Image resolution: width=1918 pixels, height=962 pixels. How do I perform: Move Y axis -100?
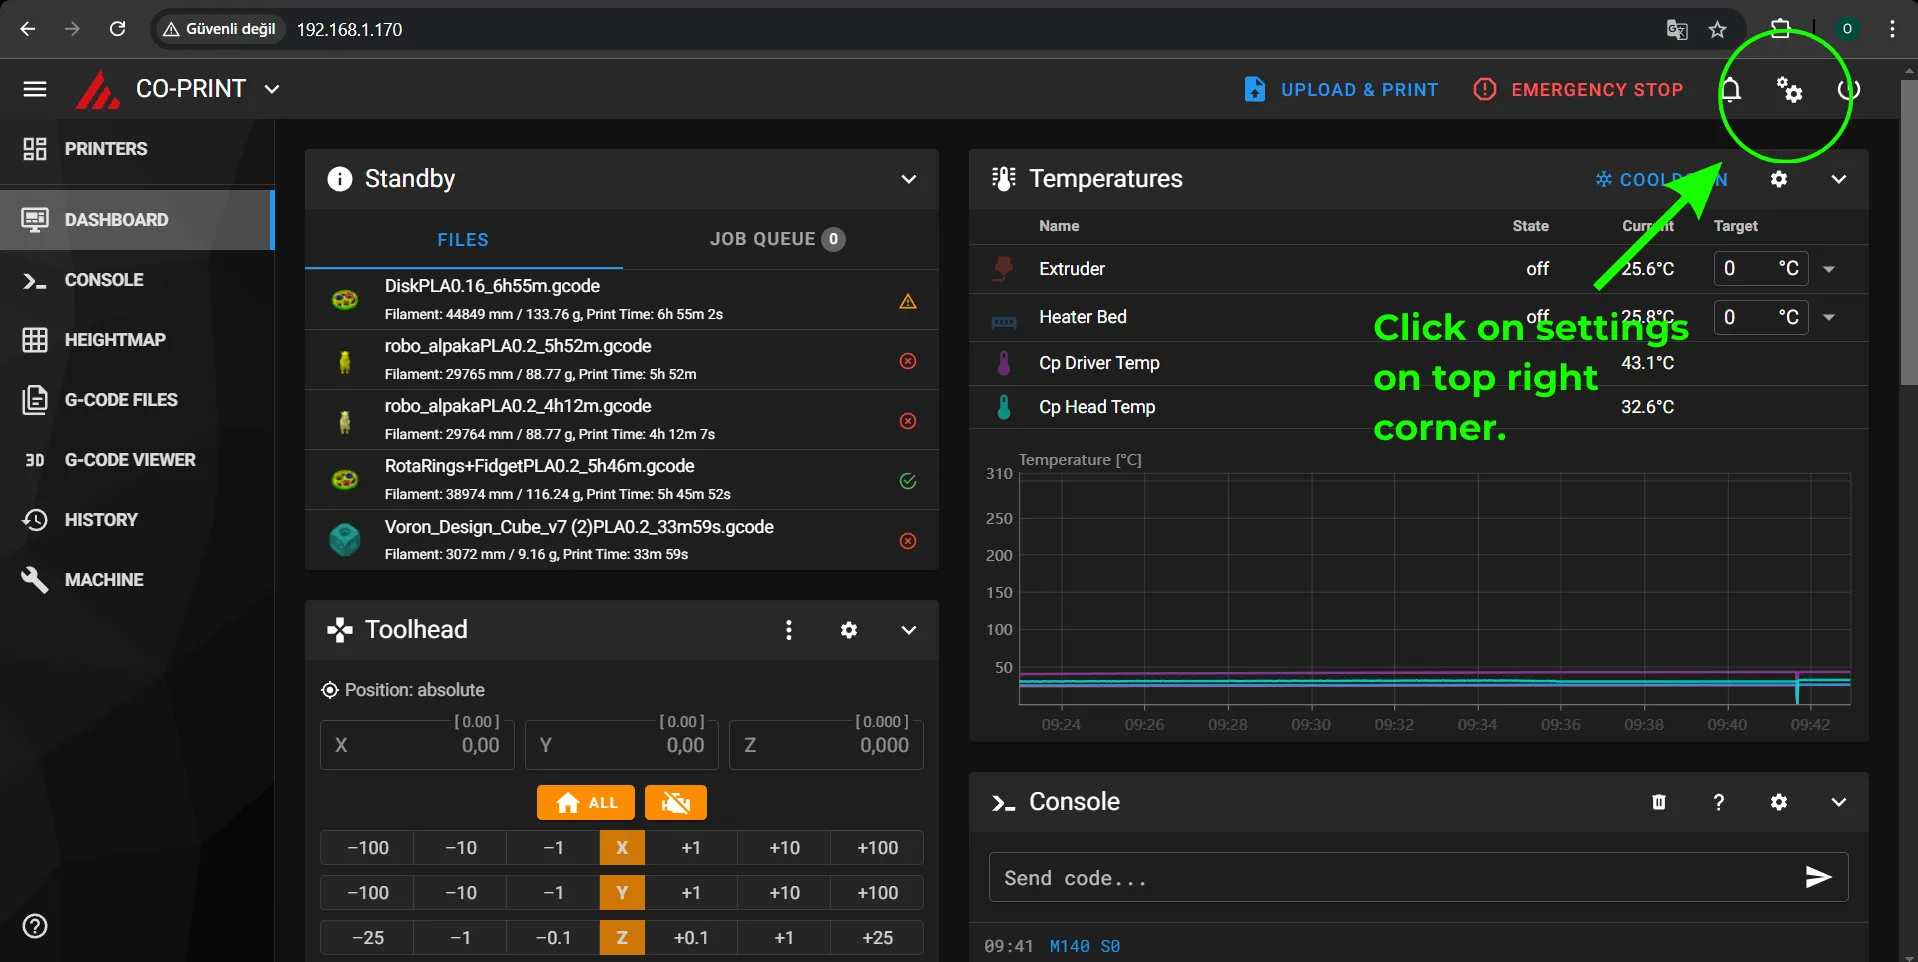(x=367, y=893)
